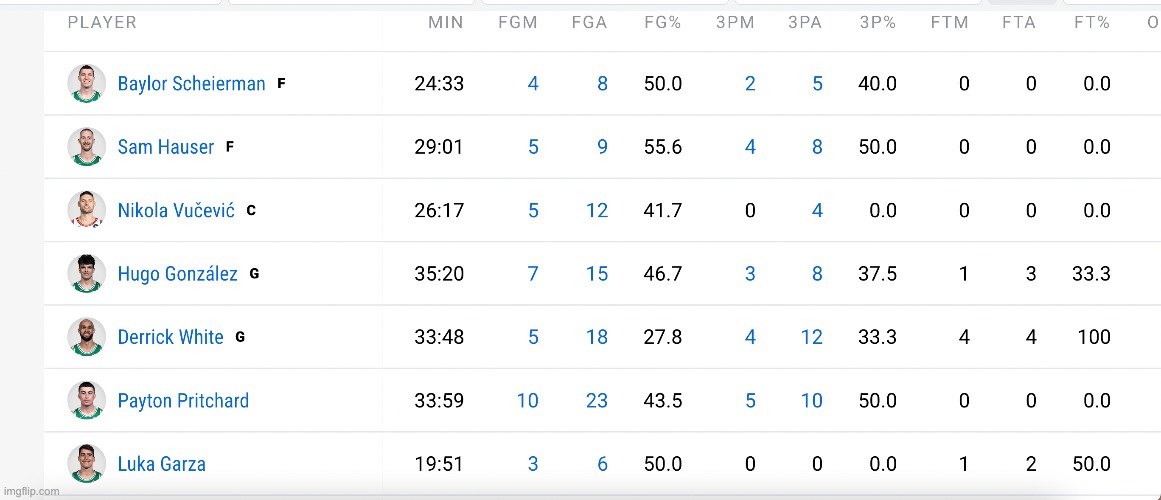Open Payton Pritchard's player profile

coord(183,400)
